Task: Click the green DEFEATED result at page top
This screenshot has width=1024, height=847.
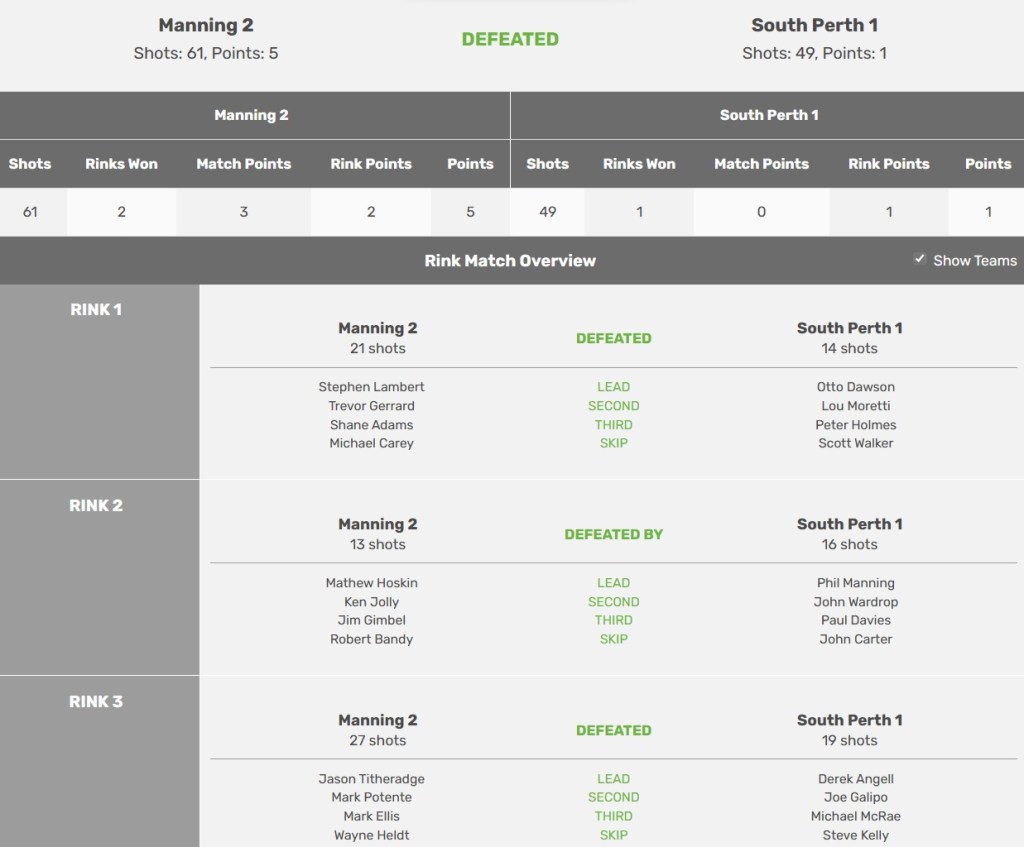Action: [x=510, y=40]
